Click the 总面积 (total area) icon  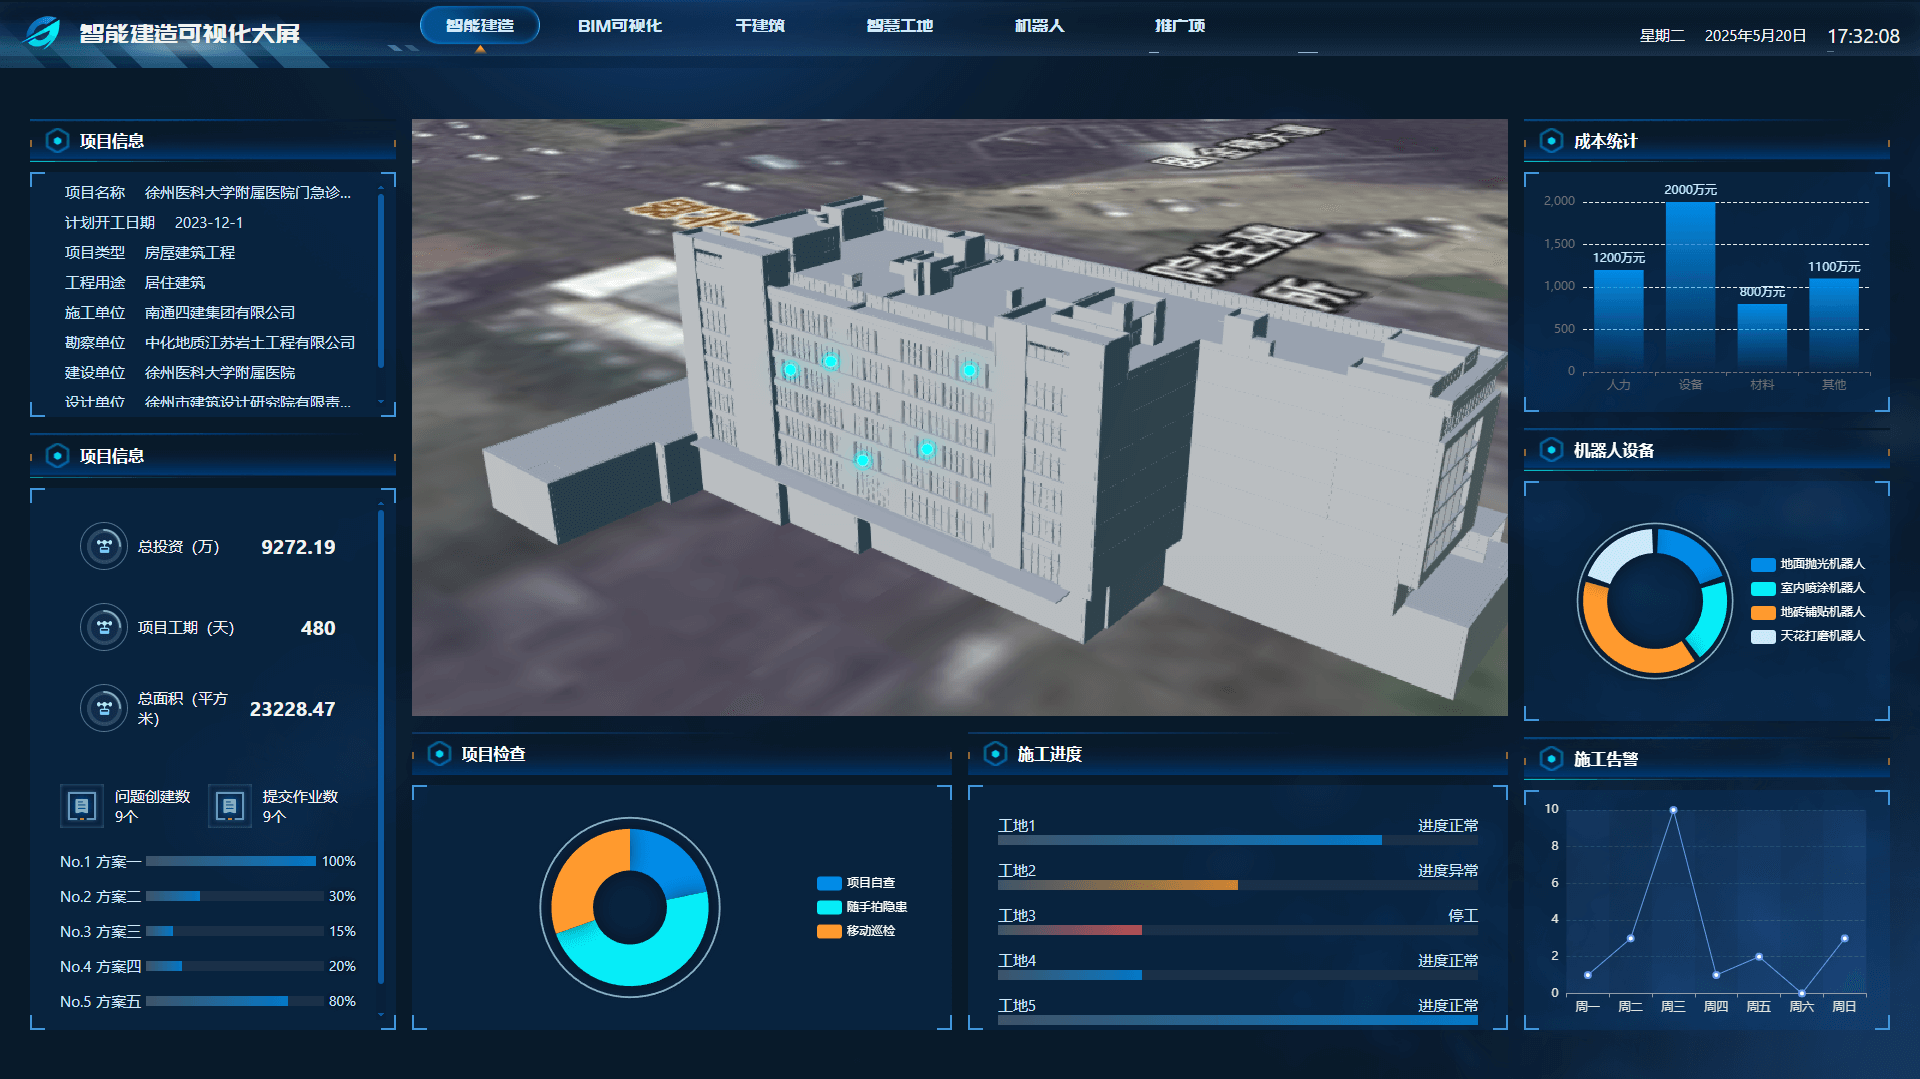(x=104, y=708)
